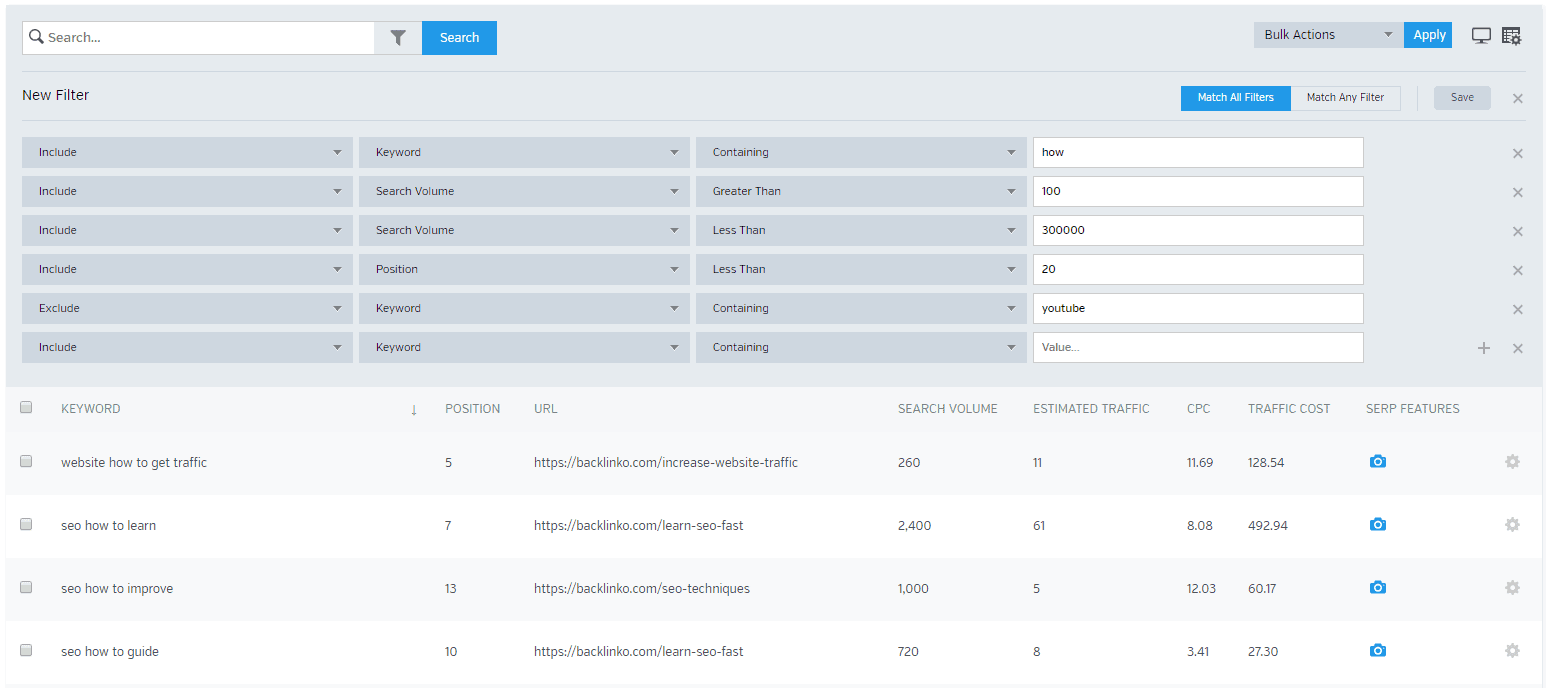Image resolution: width=1548 pixels, height=688 pixels.
Task: Open Search Volume dropdown in the 100 row
Action: pos(524,192)
